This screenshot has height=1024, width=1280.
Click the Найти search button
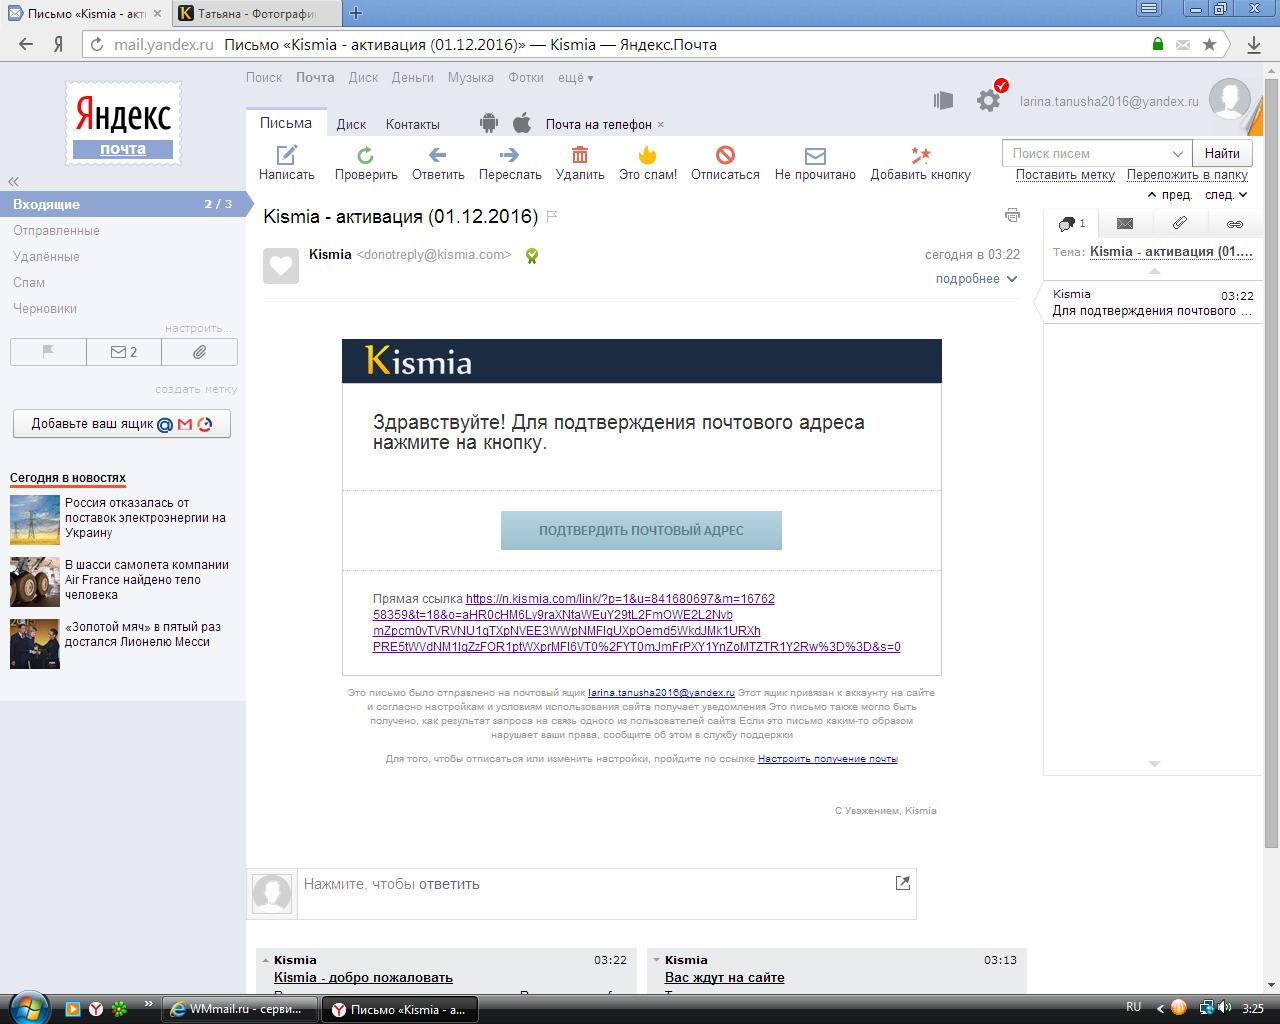click(1222, 153)
